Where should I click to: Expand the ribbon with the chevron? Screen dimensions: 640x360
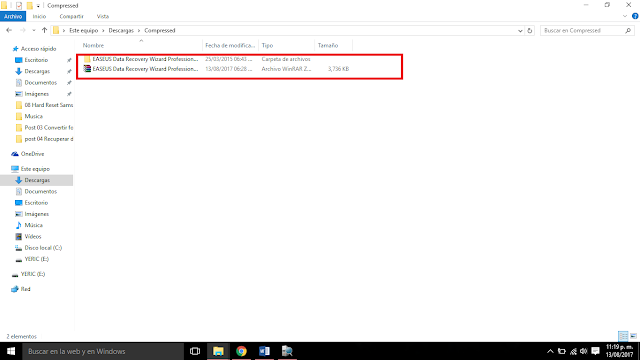[625, 16]
